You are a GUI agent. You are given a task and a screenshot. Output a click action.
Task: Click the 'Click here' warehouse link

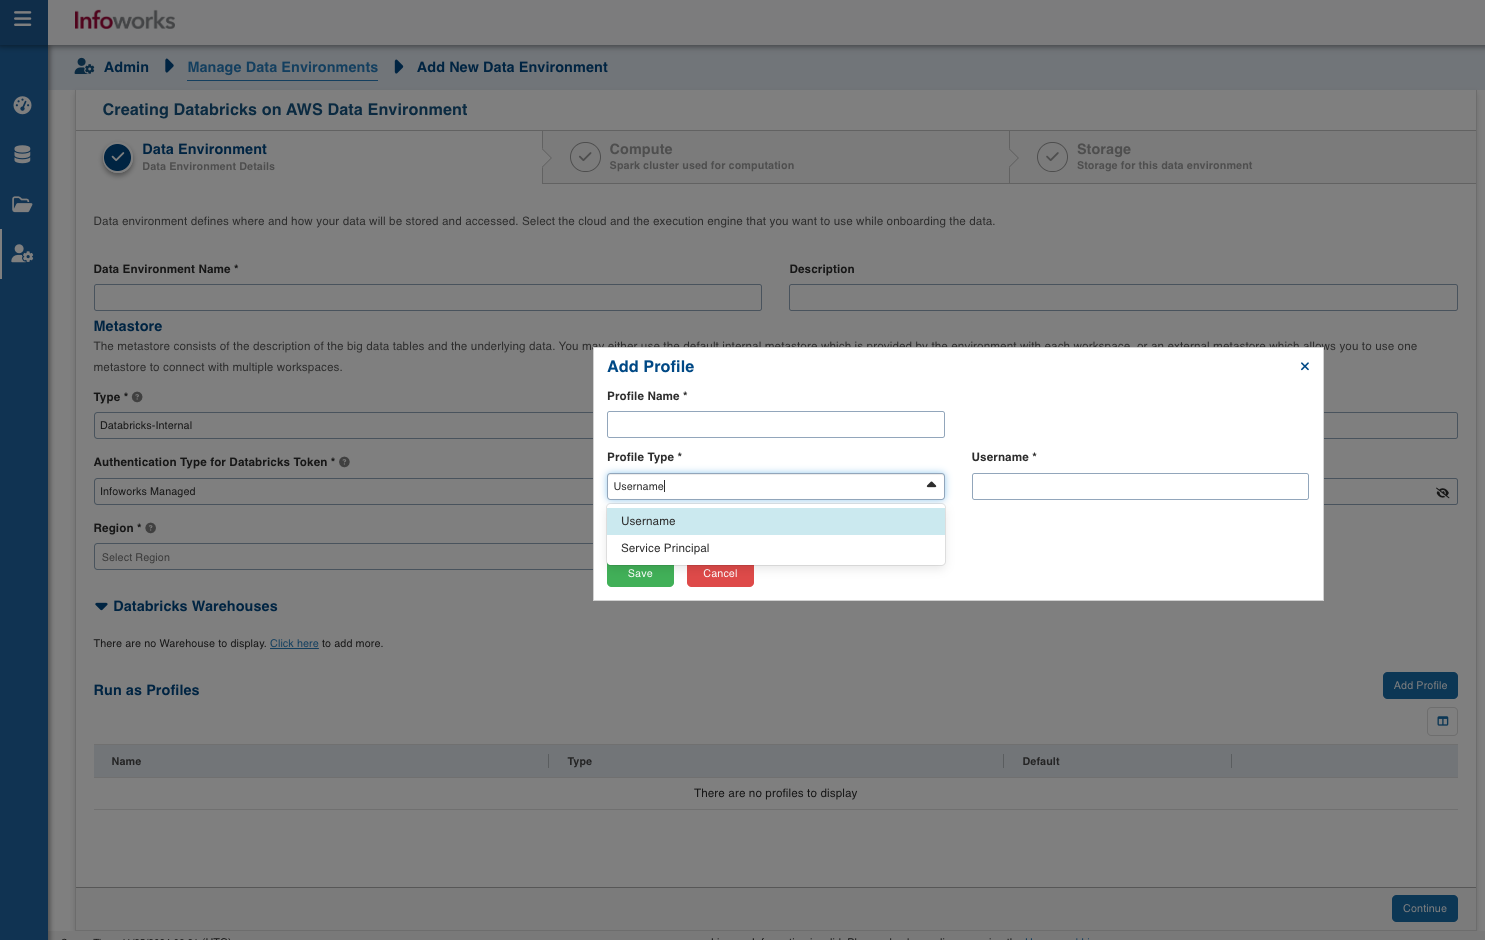[294, 644]
